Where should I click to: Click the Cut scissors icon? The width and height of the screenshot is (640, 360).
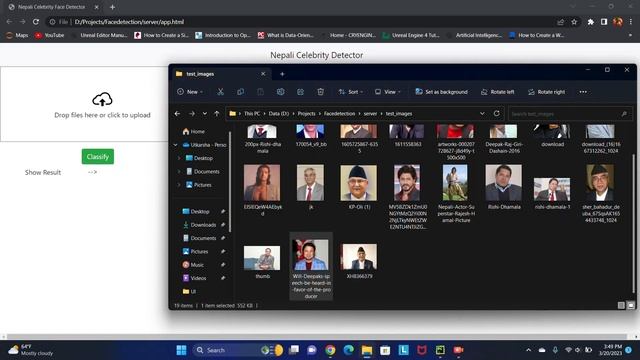[220, 92]
